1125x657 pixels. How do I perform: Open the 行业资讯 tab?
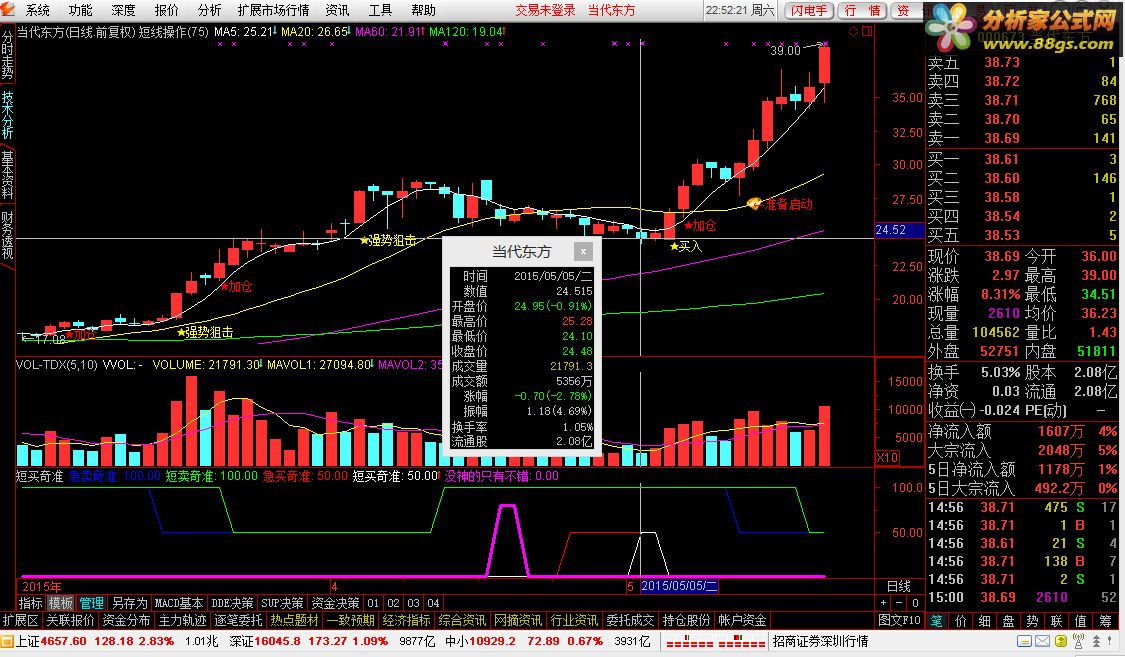point(574,620)
